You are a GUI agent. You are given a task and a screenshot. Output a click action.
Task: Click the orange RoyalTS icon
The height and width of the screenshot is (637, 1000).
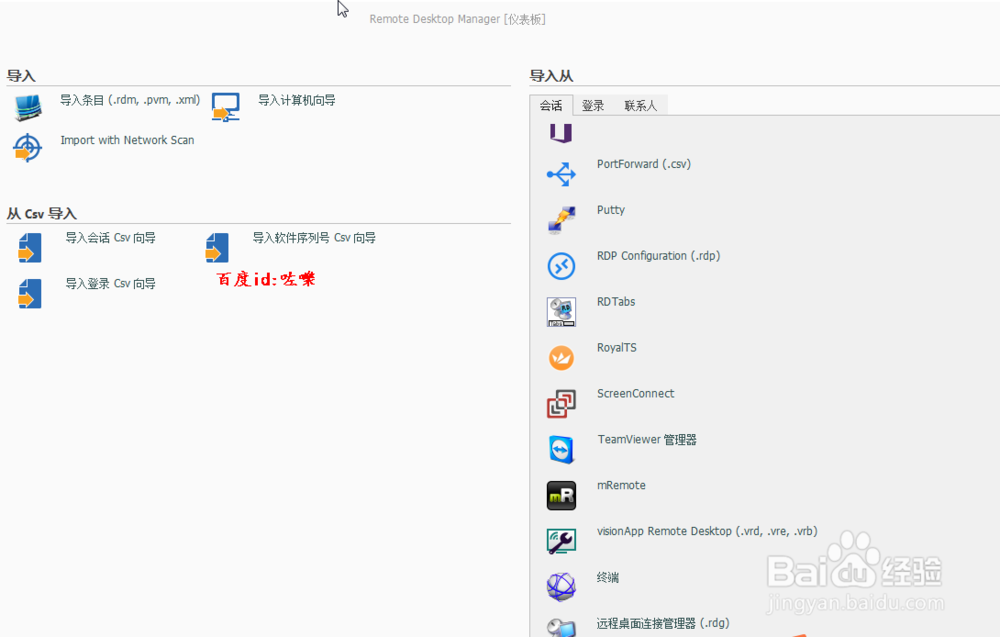click(561, 358)
